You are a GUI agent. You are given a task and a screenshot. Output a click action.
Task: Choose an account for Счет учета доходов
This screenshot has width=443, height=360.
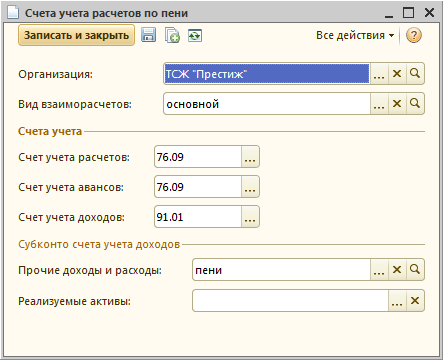(x=250, y=217)
